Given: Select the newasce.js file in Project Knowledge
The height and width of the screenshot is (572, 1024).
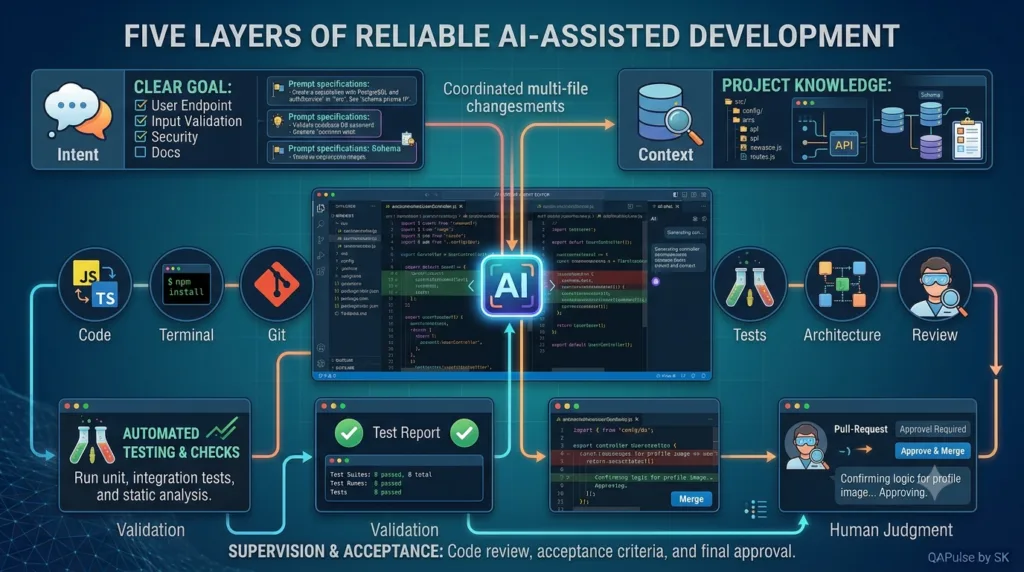Looking at the screenshot, I should 761,148.
